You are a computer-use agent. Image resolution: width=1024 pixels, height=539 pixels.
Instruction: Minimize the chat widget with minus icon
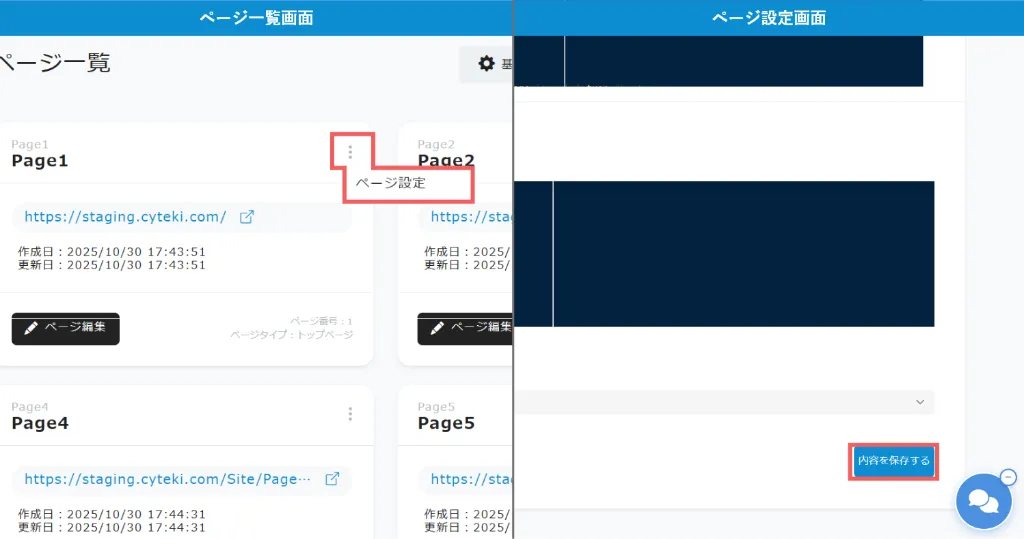1008,477
